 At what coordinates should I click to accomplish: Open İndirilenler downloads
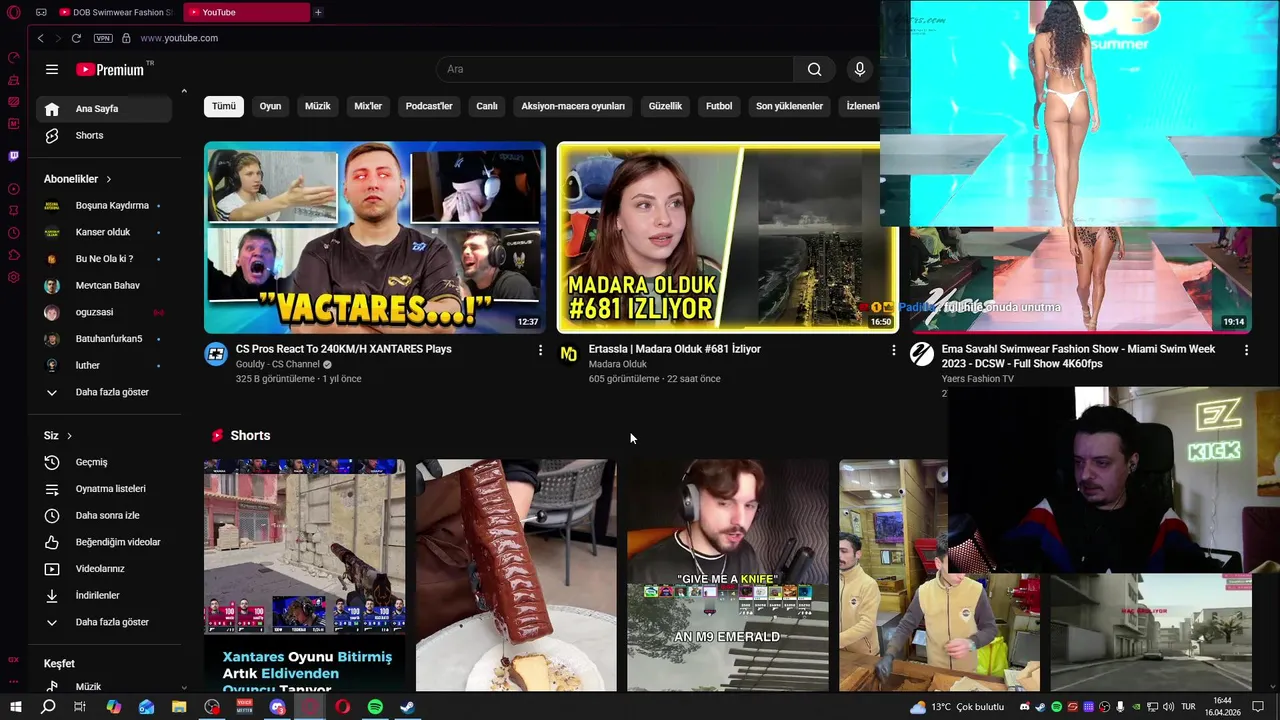pos(104,595)
